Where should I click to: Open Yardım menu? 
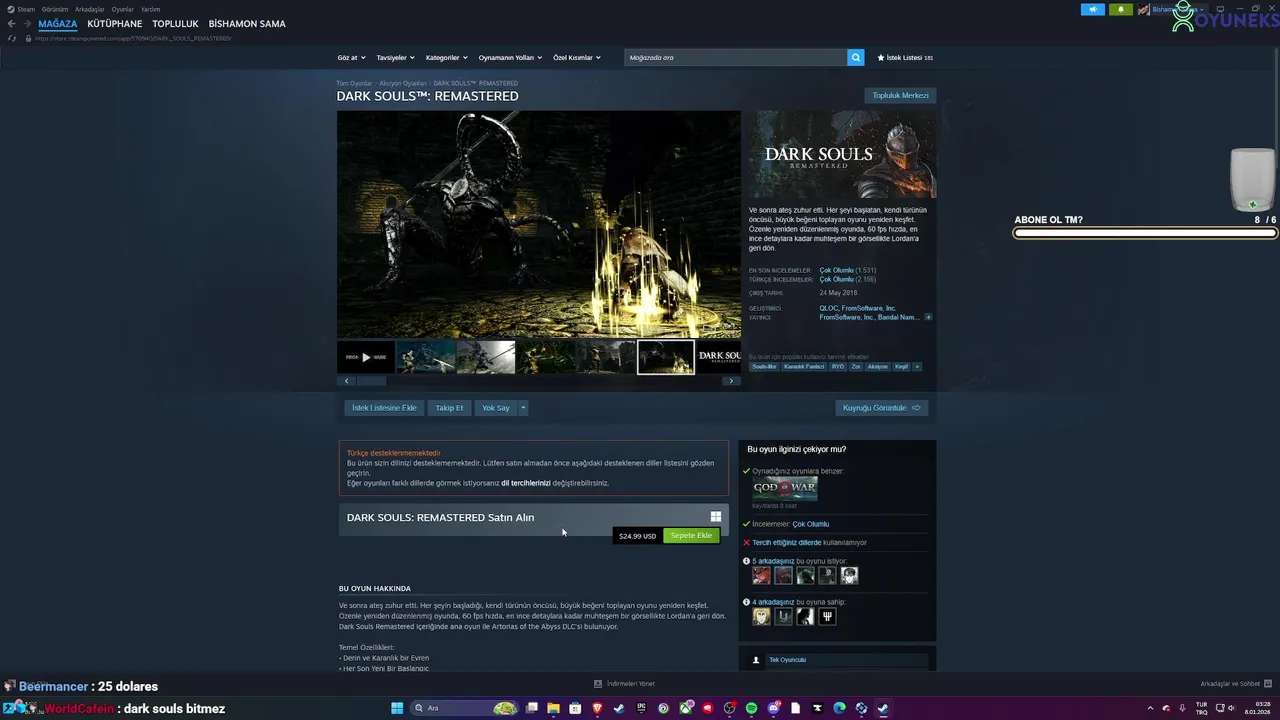(150, 9)
